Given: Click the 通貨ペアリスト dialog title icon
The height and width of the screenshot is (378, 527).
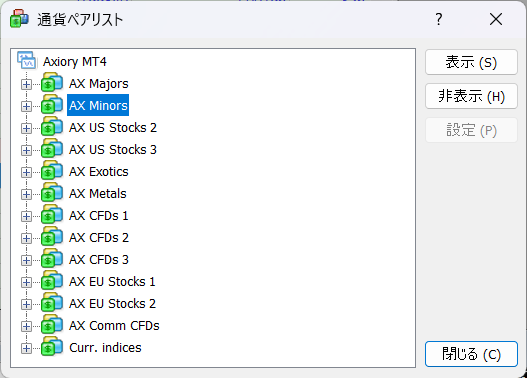Looking at the screenshot, I should [x=19, y=19].
